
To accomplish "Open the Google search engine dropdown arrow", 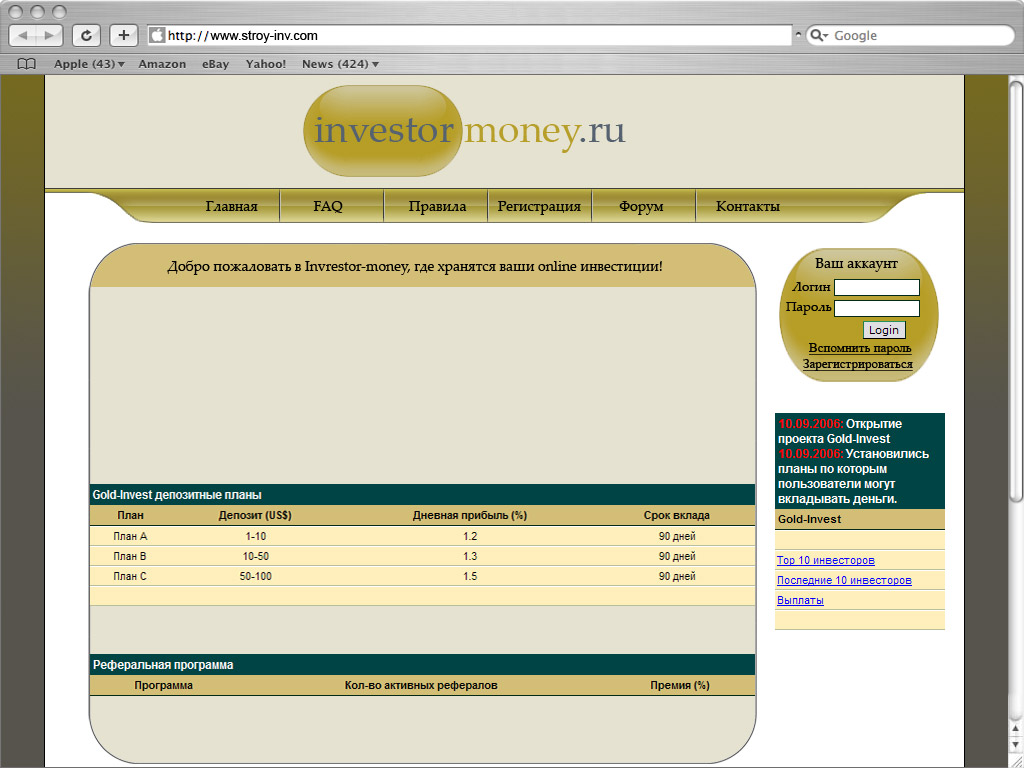I will point(825,35).
